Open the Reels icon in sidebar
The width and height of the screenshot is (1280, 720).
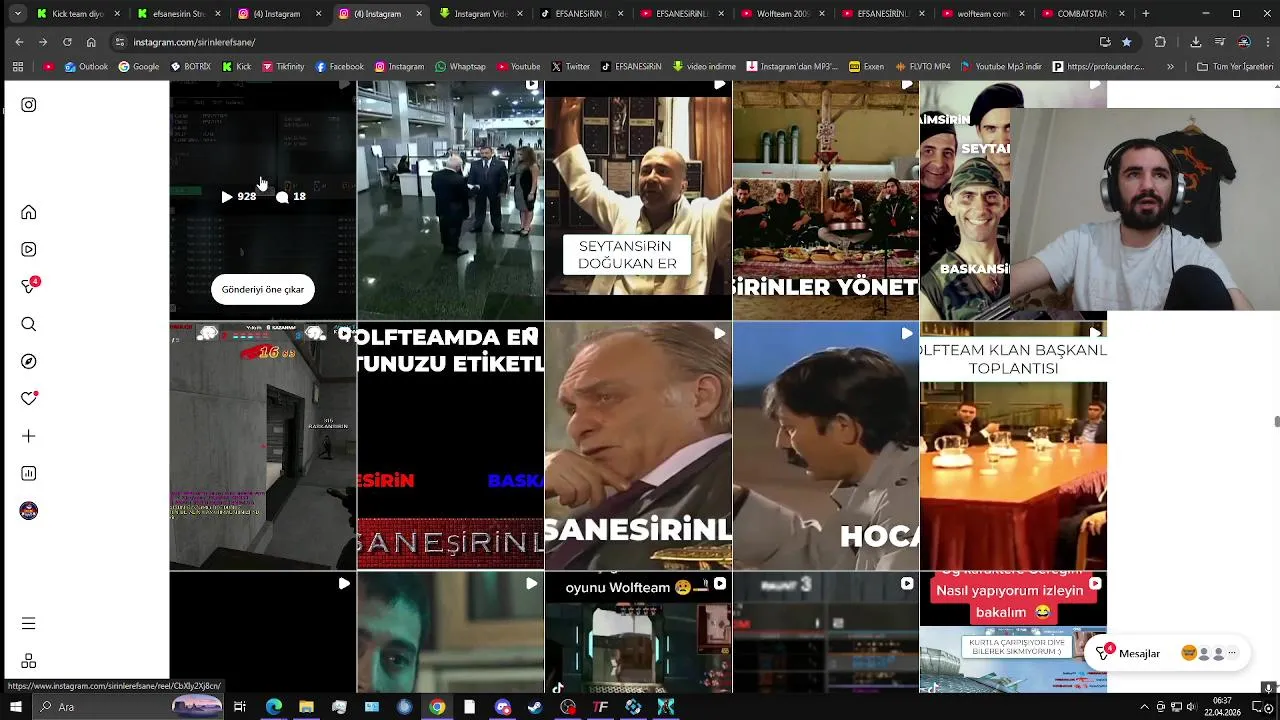click(29, 249)
